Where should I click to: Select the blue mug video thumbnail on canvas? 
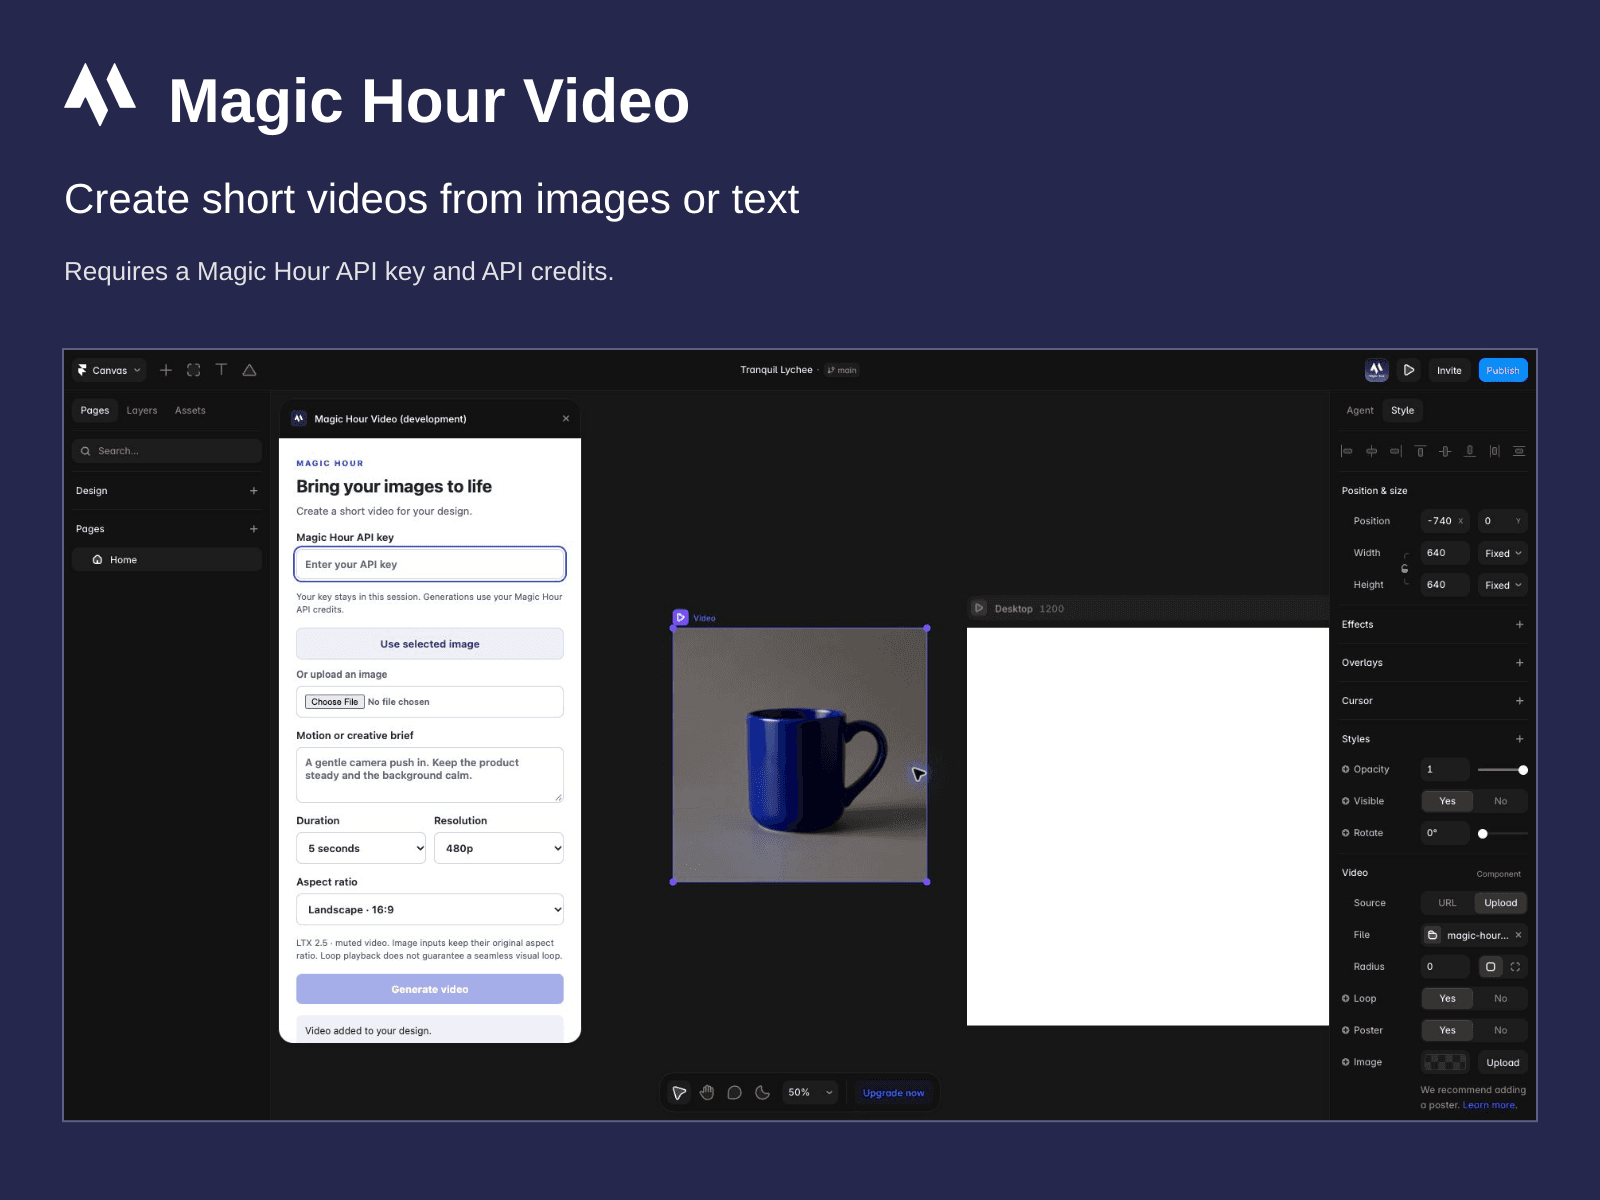800,755
